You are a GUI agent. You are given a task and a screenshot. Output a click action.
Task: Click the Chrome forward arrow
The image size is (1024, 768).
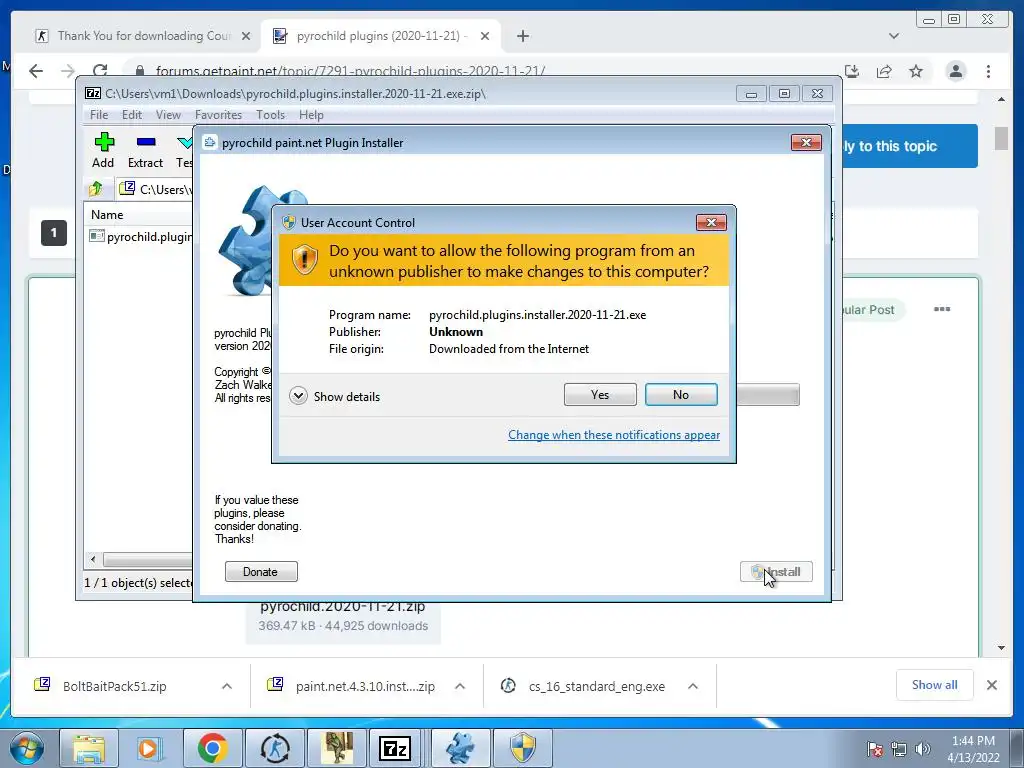68,71
